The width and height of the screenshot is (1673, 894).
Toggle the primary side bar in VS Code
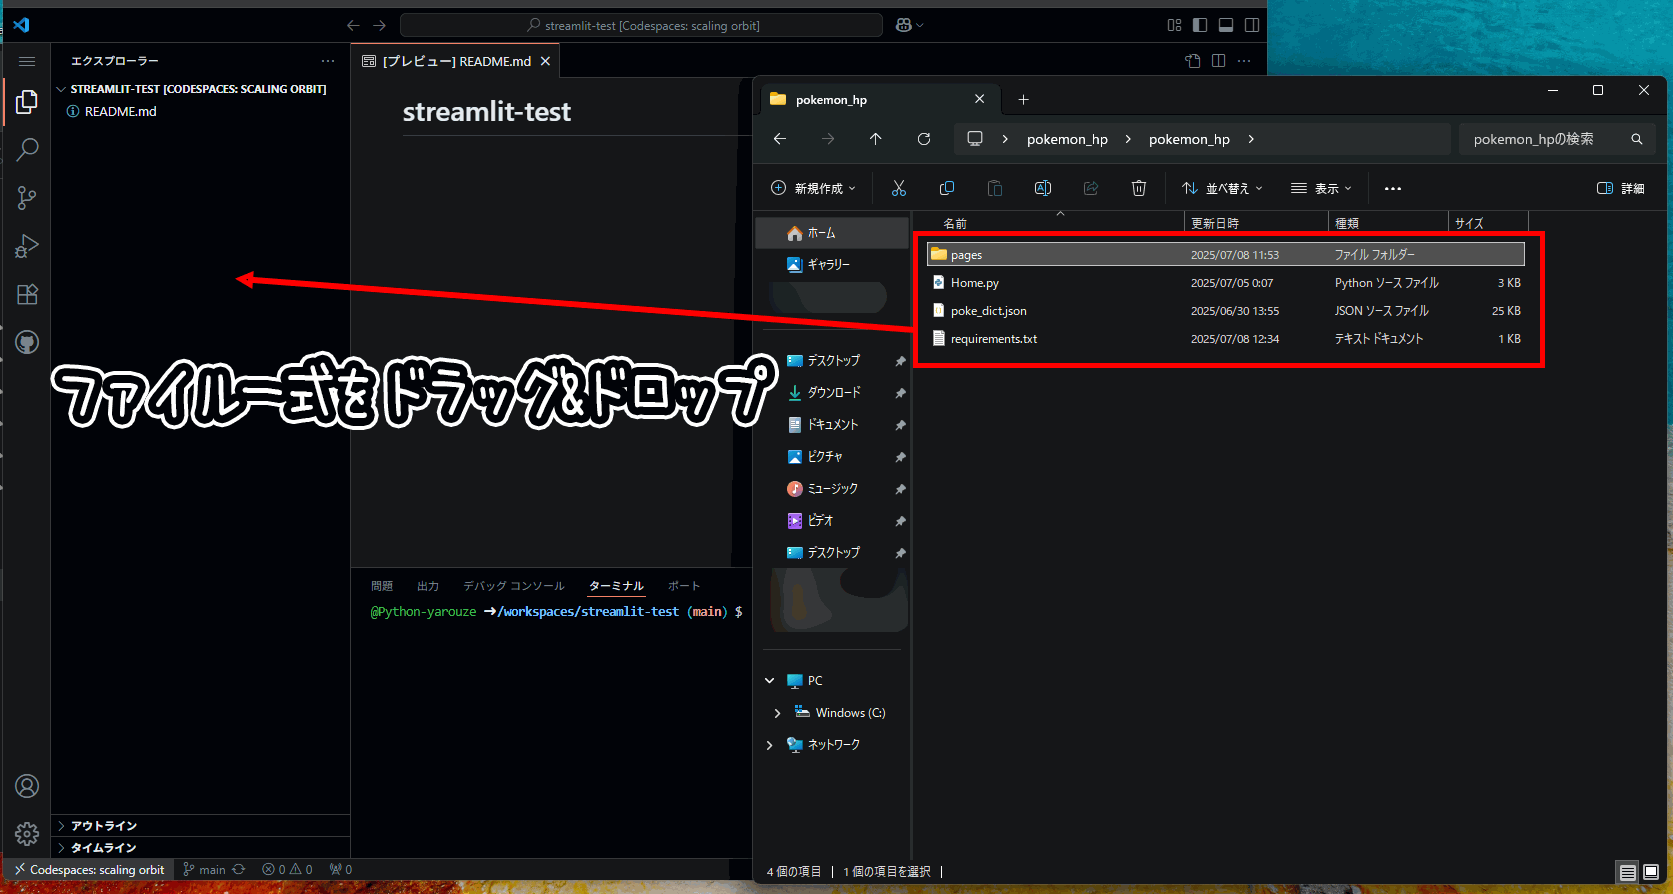[1200, 25]
